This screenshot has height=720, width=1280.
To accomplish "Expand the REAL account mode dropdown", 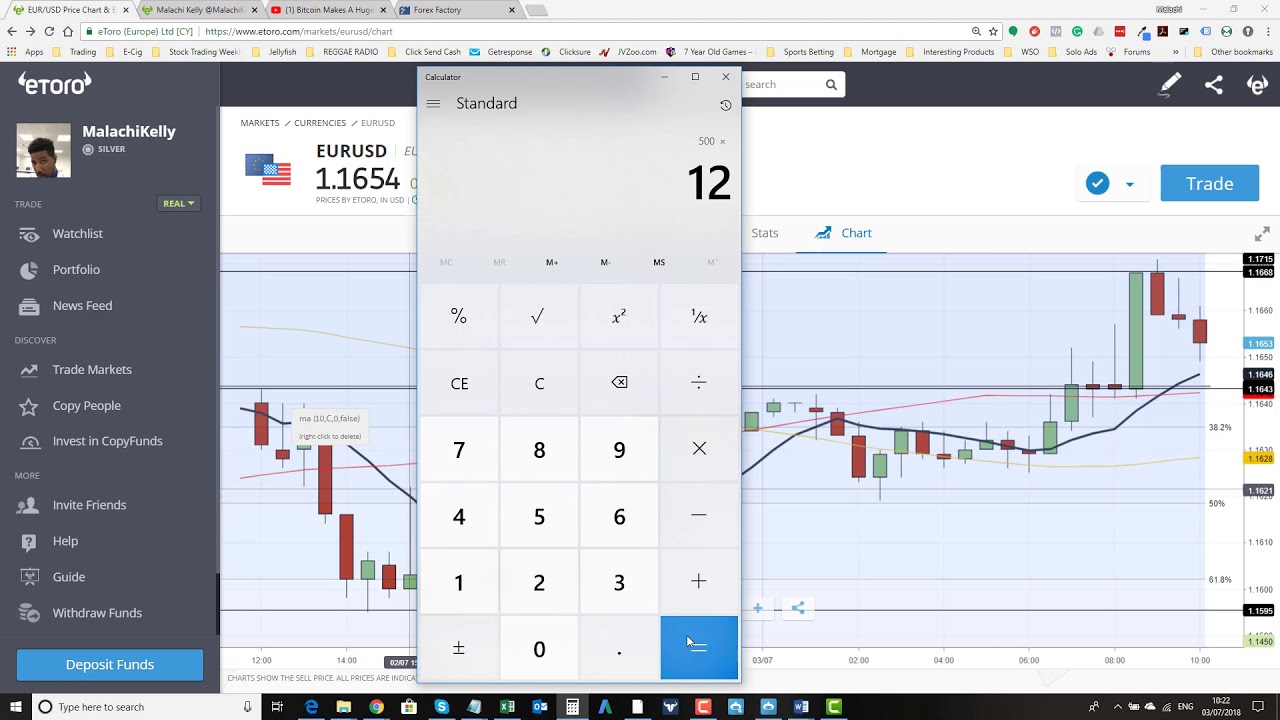I will point(179,203).
